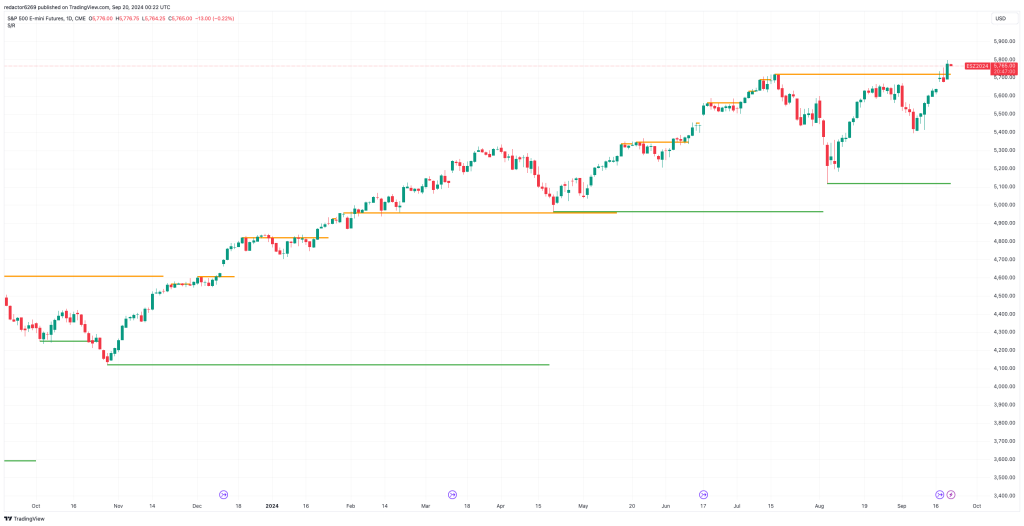Click the 5,000.00 price axis label
The width and height of the screenshot is (1024, 526).
tap(1004, 204)
